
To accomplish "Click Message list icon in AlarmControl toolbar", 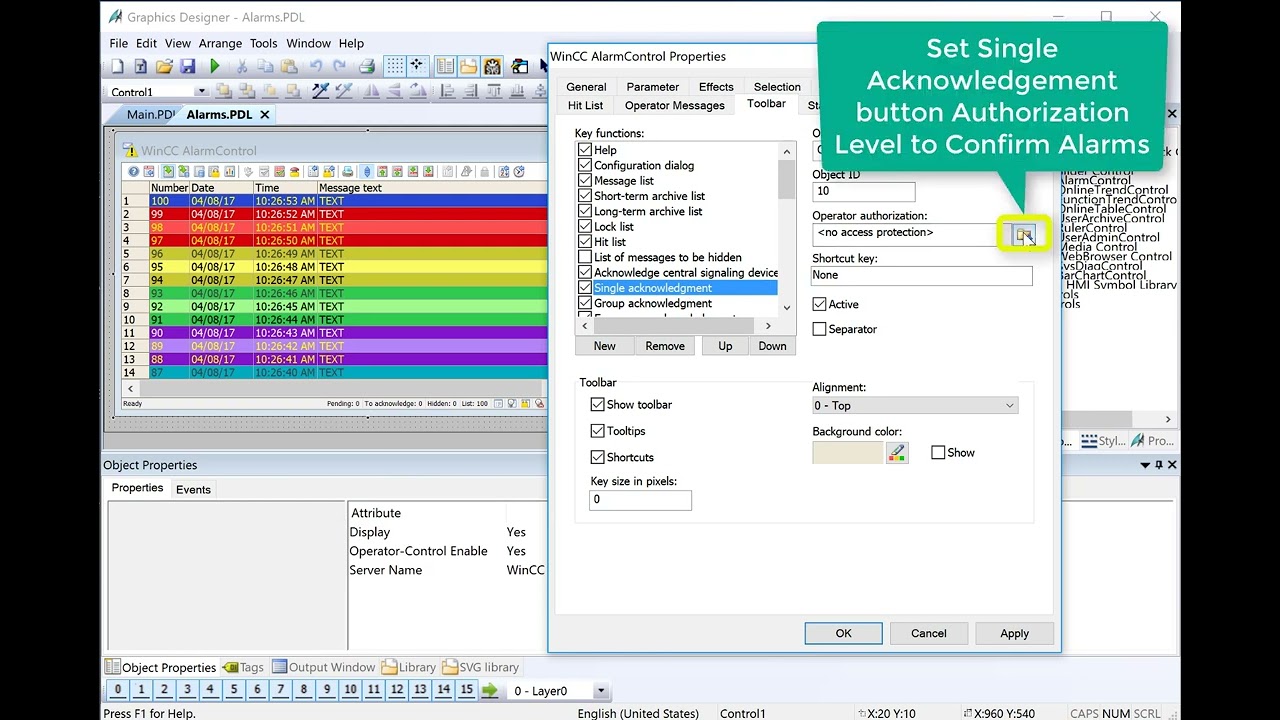I will 169,172.
